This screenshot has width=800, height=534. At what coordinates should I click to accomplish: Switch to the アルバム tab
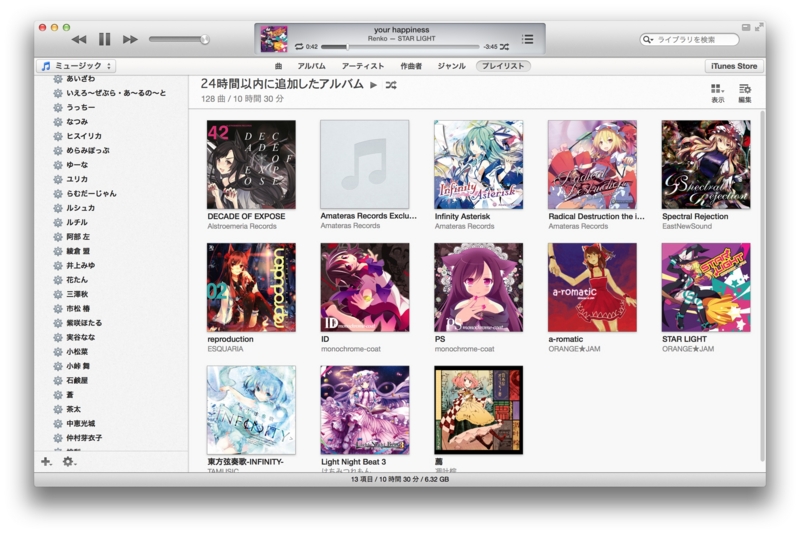click(311, 66)
